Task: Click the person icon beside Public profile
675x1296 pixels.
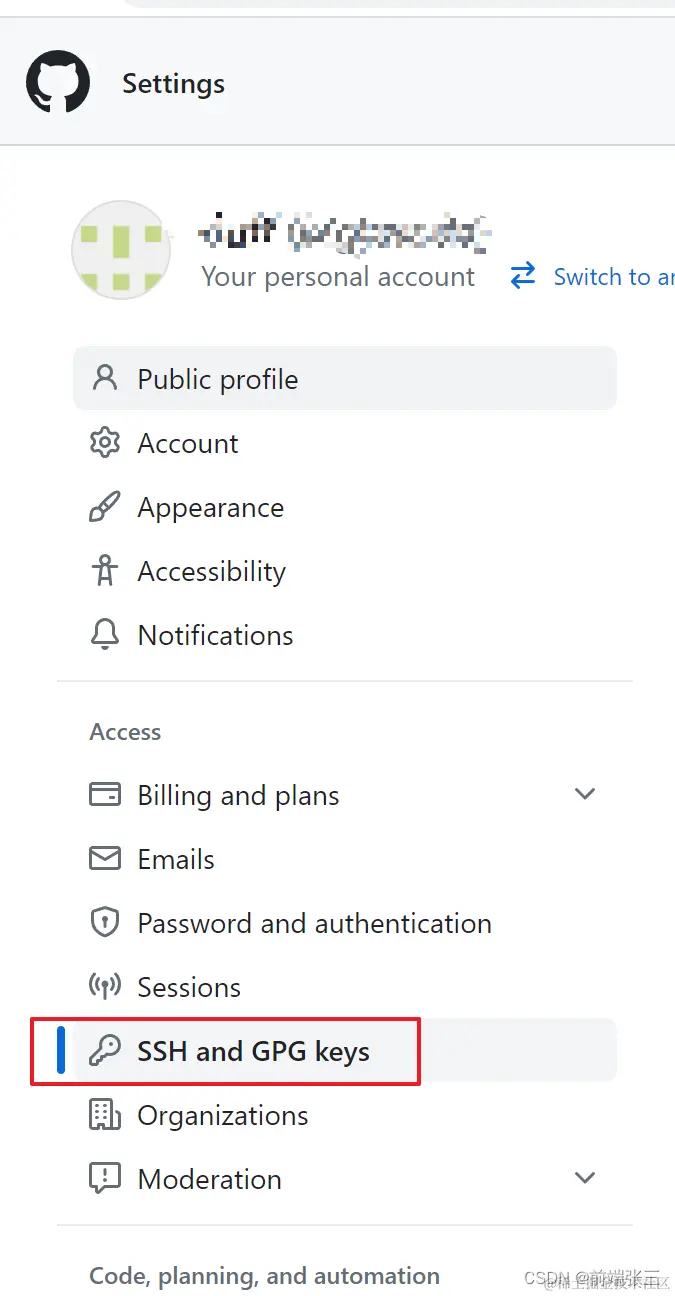Action: point(104,378)
